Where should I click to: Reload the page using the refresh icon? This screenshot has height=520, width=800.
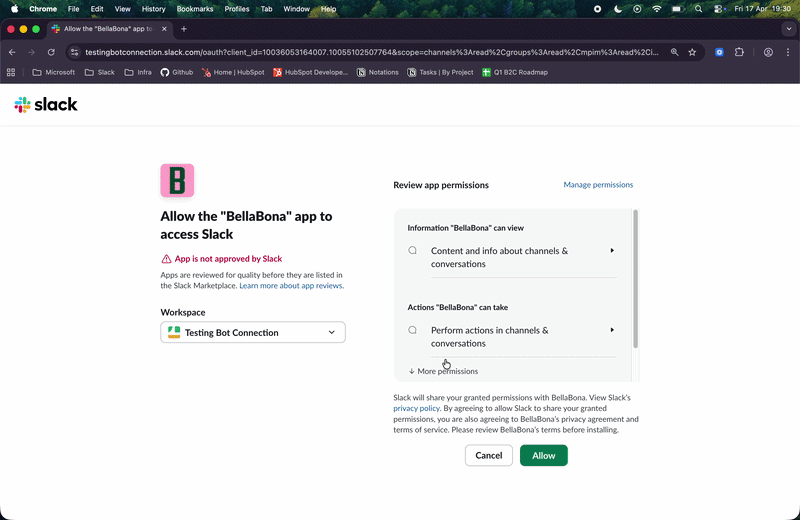coord(51,52)
